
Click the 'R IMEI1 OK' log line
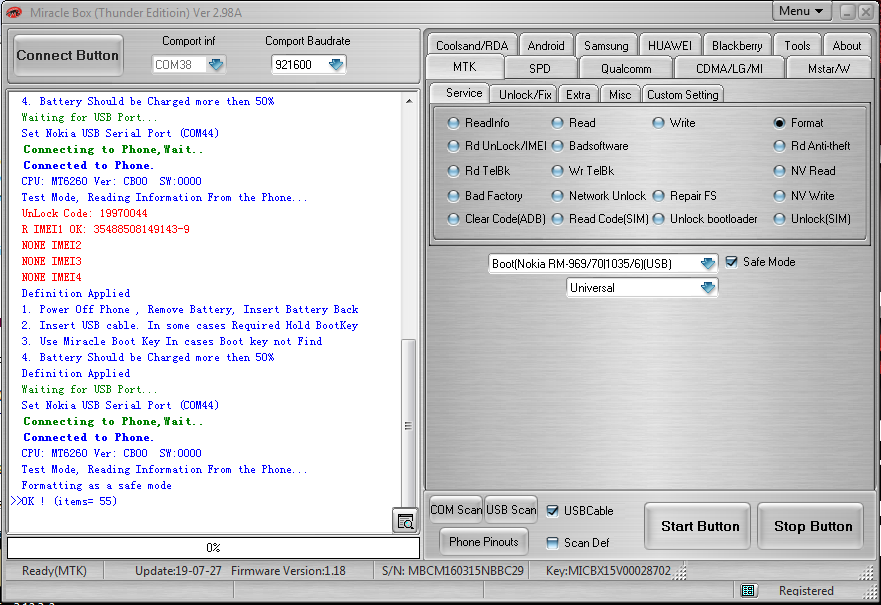click(x=106, y=229)
